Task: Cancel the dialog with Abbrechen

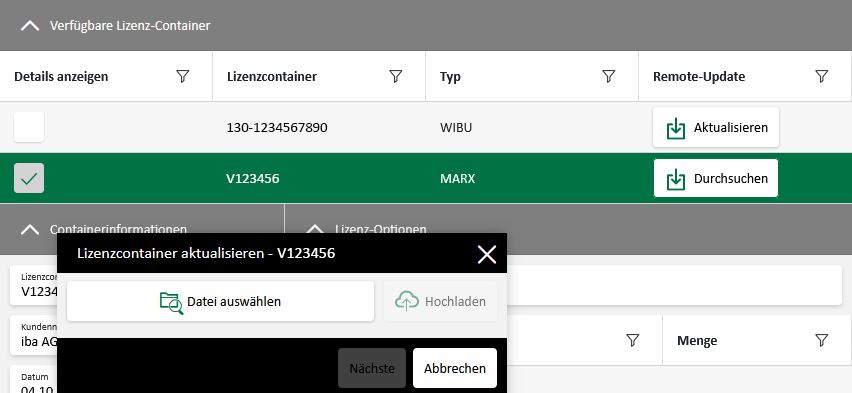Action: pyautogui.click(x=455, y=368)
